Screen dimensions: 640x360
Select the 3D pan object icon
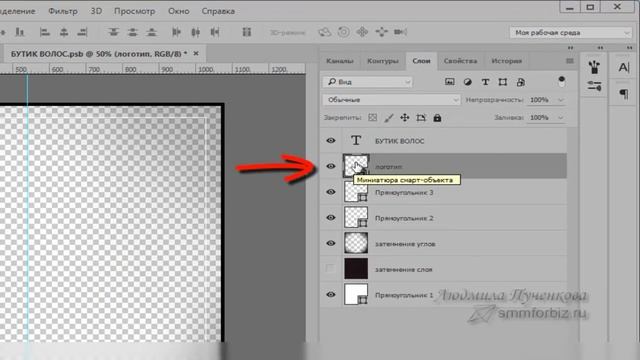pos(362,32)
